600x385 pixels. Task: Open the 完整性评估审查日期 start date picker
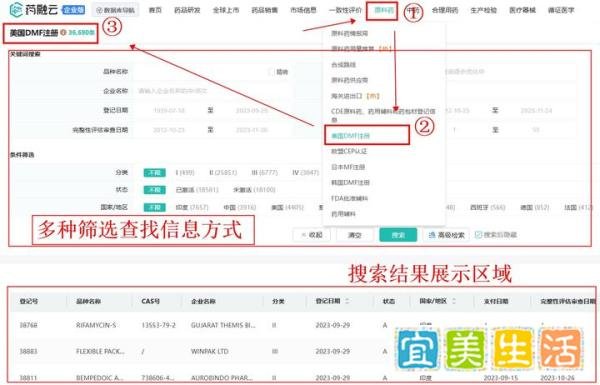point(169,130)
